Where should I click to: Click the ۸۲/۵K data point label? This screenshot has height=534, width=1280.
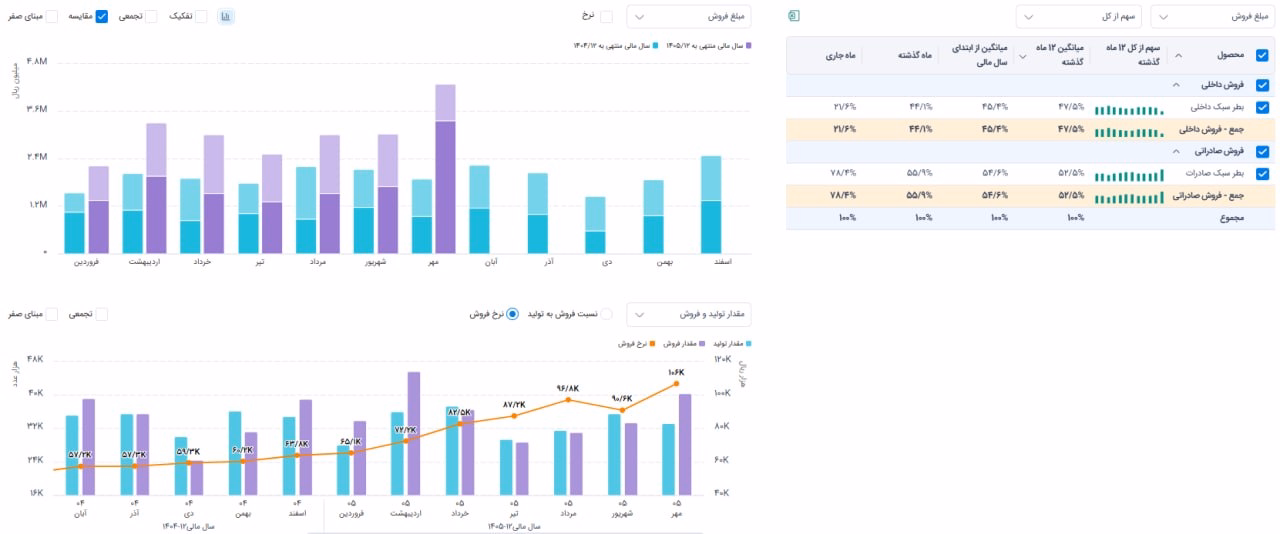460,411
